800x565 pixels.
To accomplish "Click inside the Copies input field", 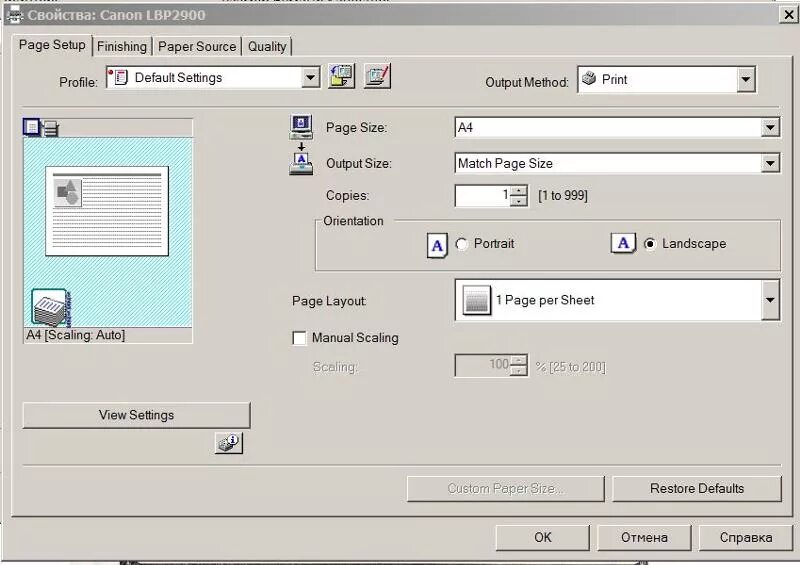I will pos(483,195).
